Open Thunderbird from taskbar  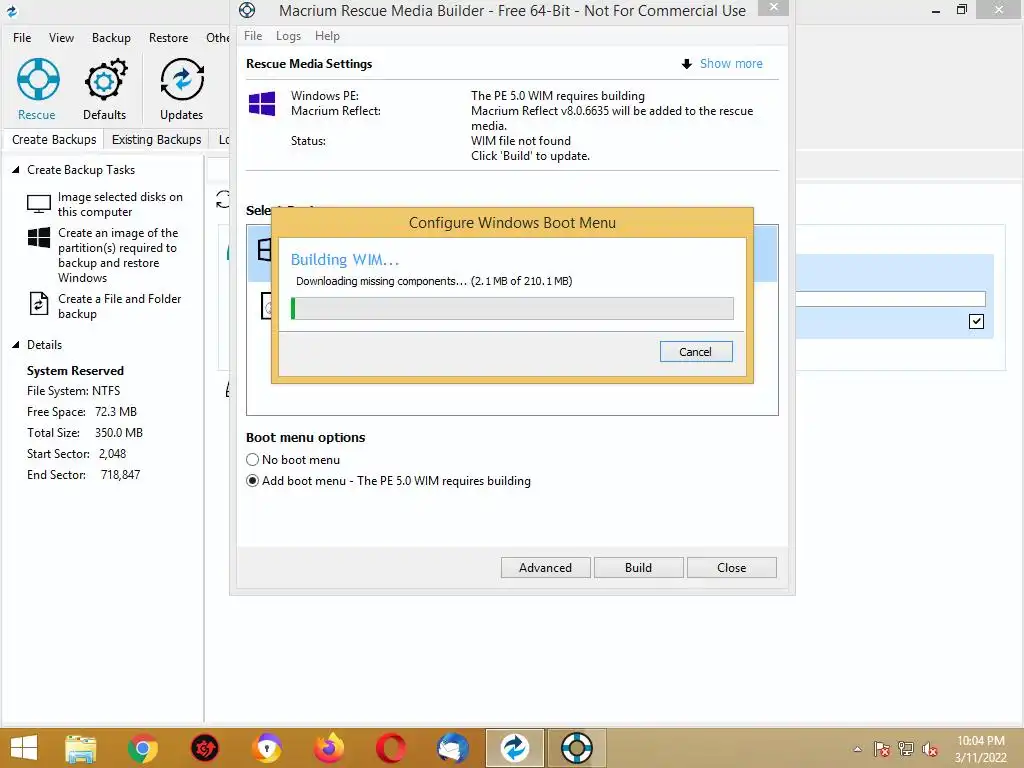click(453, 748)
